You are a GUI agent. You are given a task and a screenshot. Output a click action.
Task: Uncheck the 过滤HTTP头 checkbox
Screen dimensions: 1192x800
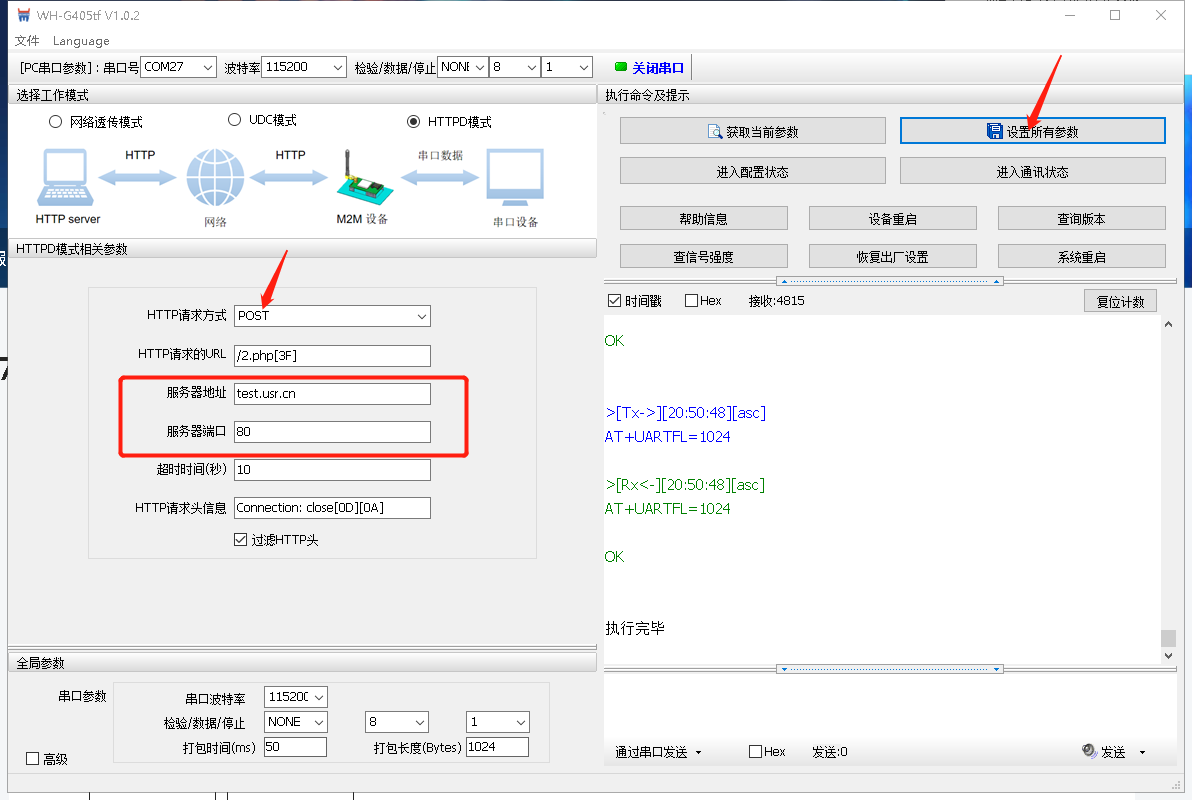click(240, 540)
